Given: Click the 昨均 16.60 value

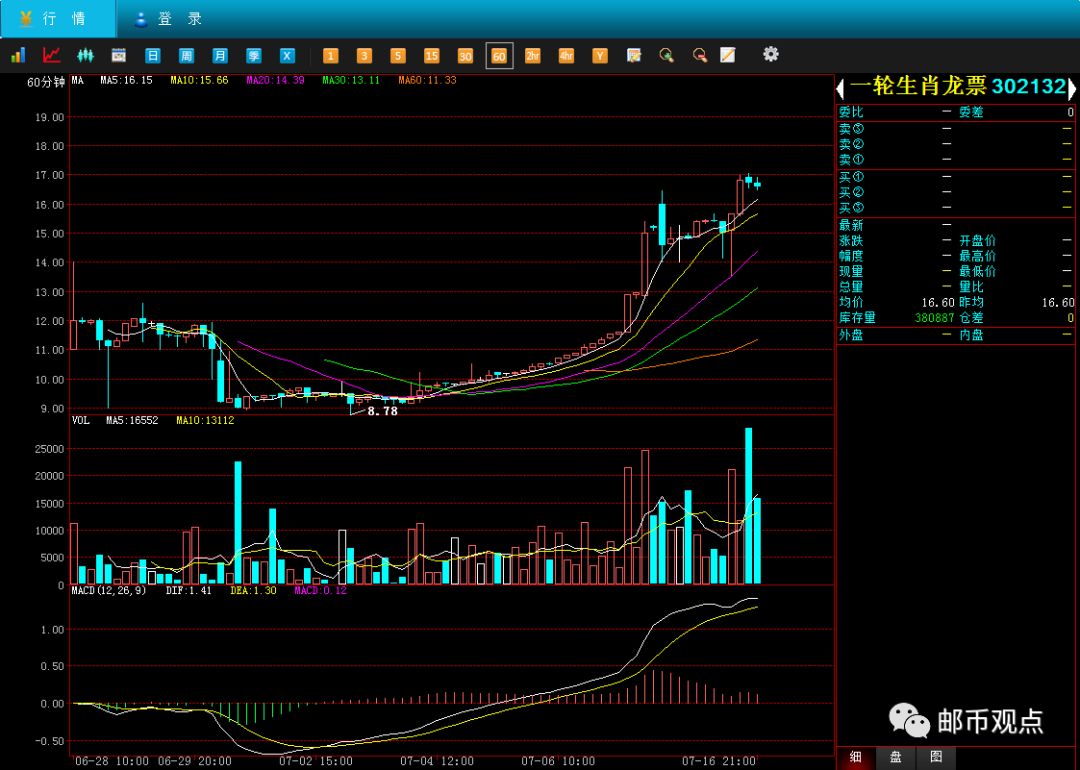Looking at the screenshot, I should coord(1058,302).
